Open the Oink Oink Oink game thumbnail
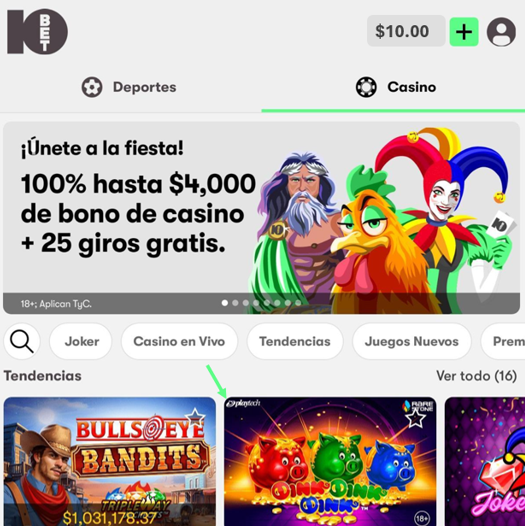The height and width of the screenshot is (526, 525). [x=330, y=462]
